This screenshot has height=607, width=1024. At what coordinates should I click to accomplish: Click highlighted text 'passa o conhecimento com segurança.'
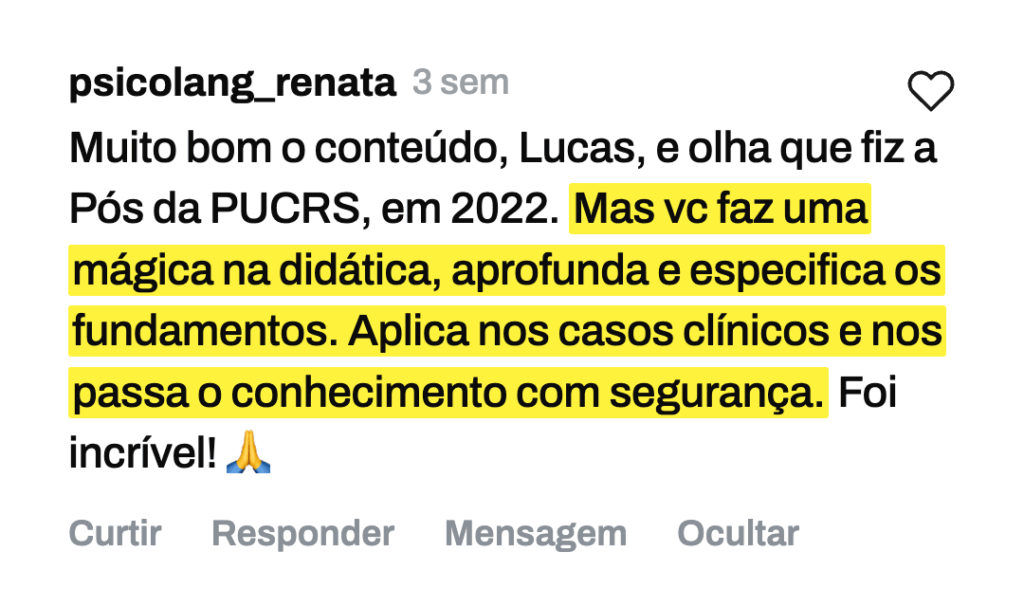[448, 392]
